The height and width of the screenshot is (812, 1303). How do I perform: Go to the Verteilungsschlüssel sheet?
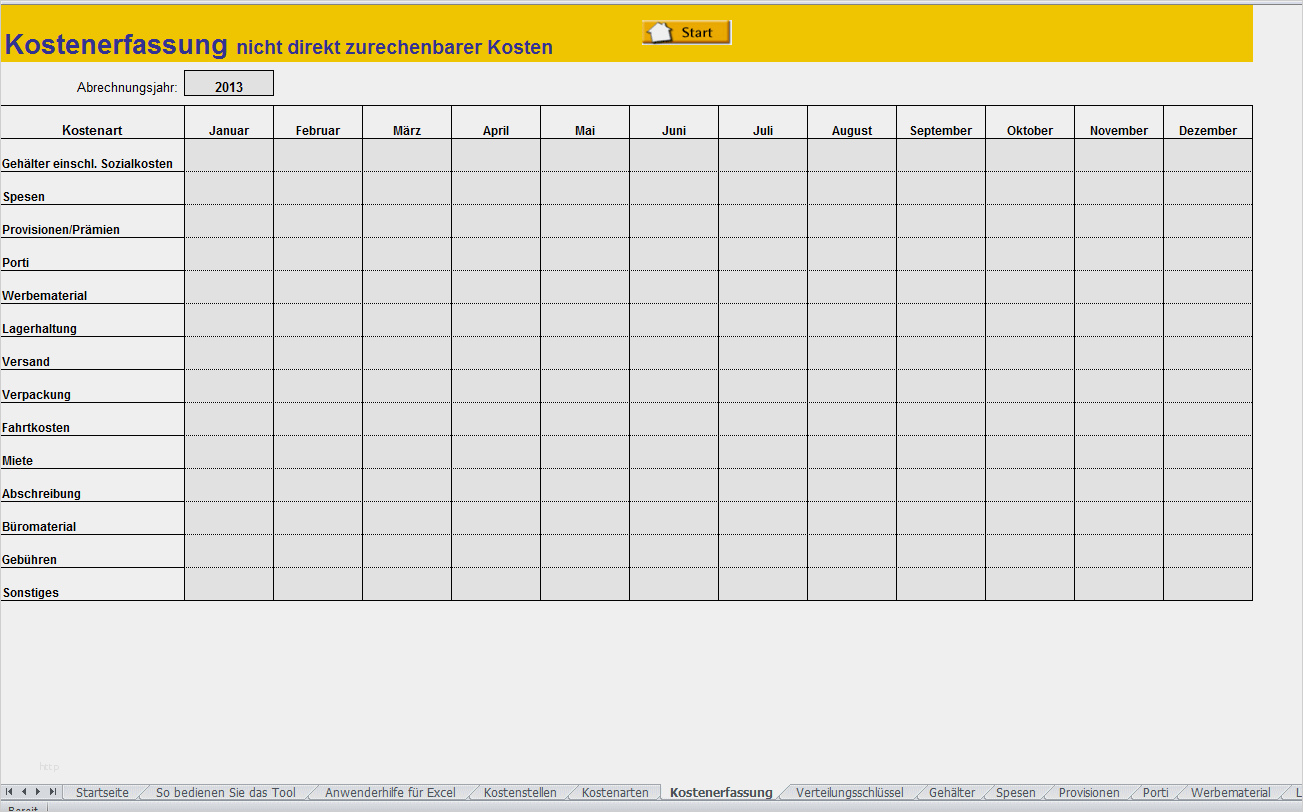click(849, 792)
